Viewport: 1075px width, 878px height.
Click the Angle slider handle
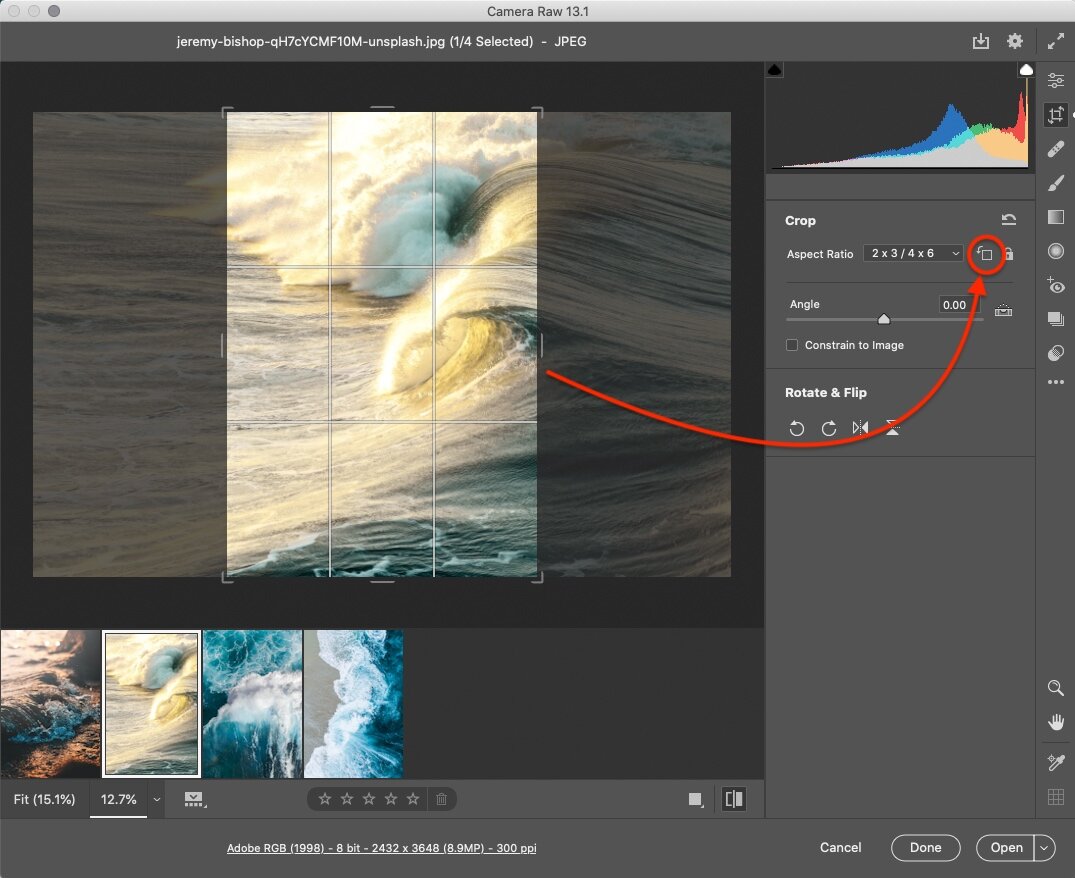(x=884, y=319)
